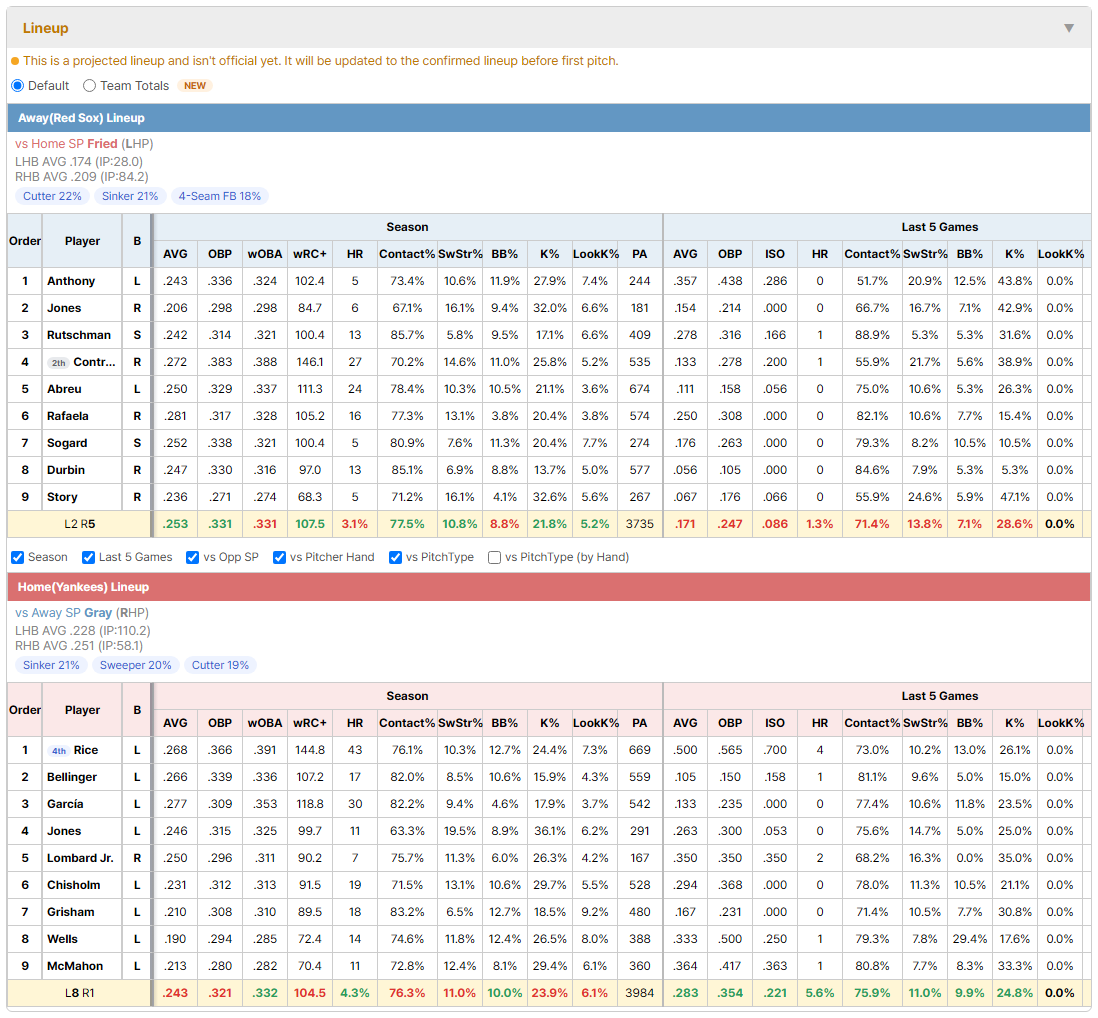Open player Story in Red Sox lineup
Viewport: 1098px width, 1018px height.
62,497
